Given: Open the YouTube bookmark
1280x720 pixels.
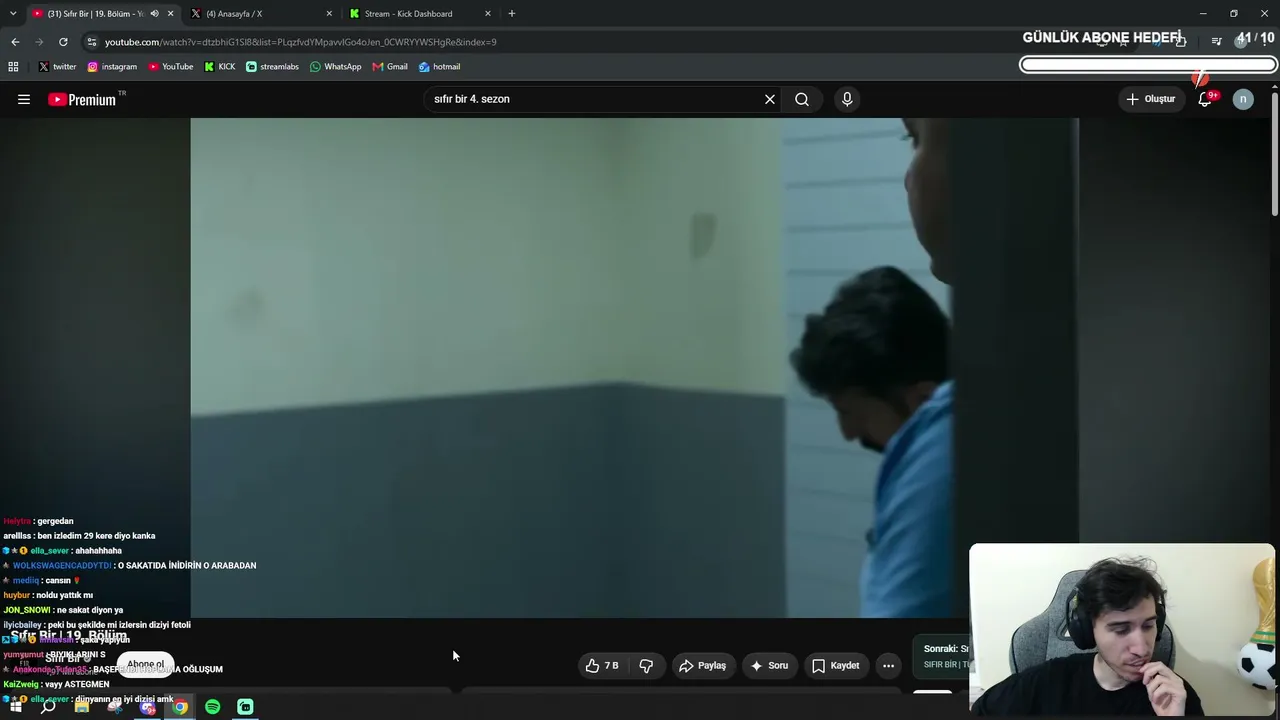Looking at the screenshot, I should [x=171, y=67].
